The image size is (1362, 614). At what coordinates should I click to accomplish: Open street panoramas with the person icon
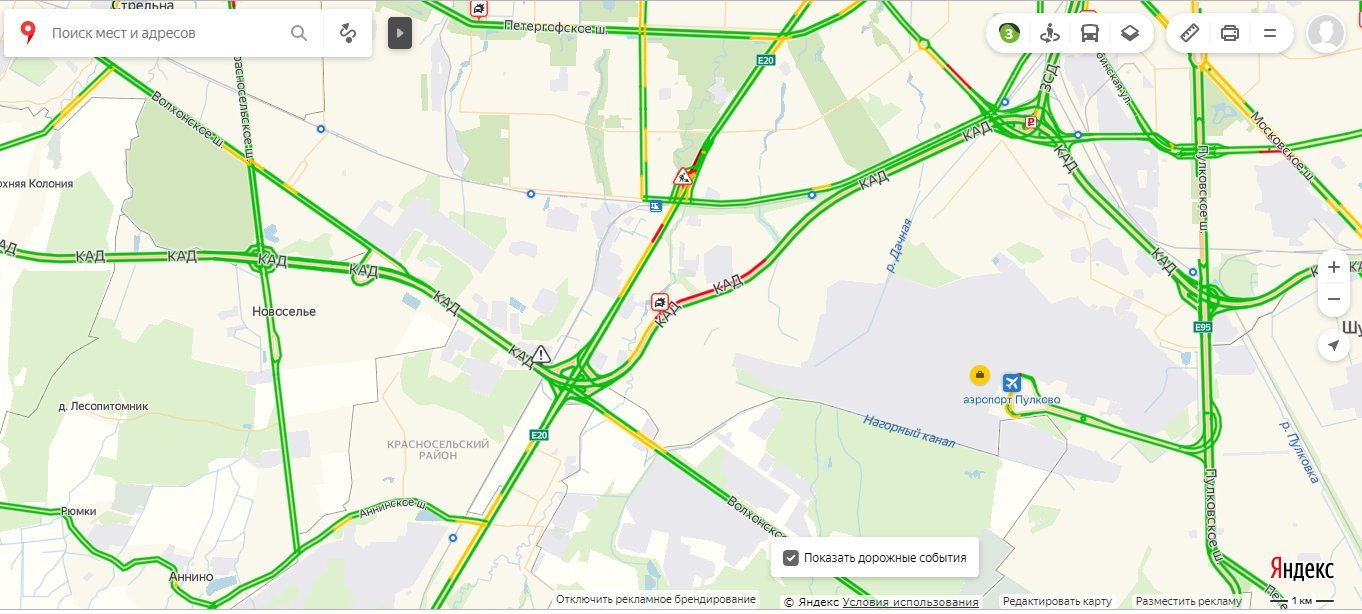pyautogui.click(x=1049, y=33)
